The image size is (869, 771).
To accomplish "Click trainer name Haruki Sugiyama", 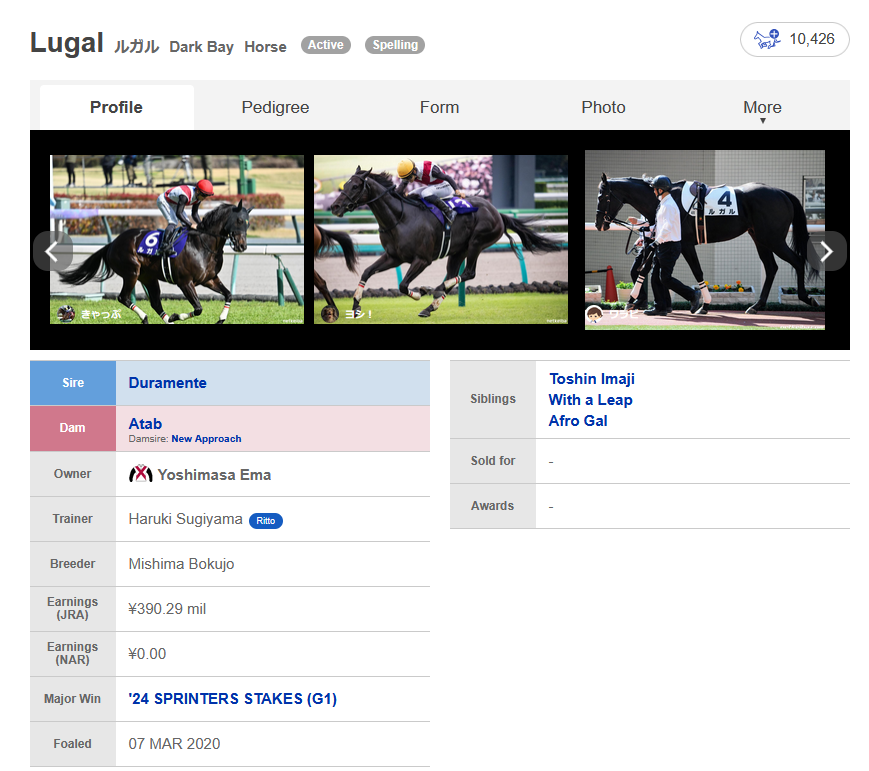I will pyautogui.click(x=186, y=519).
